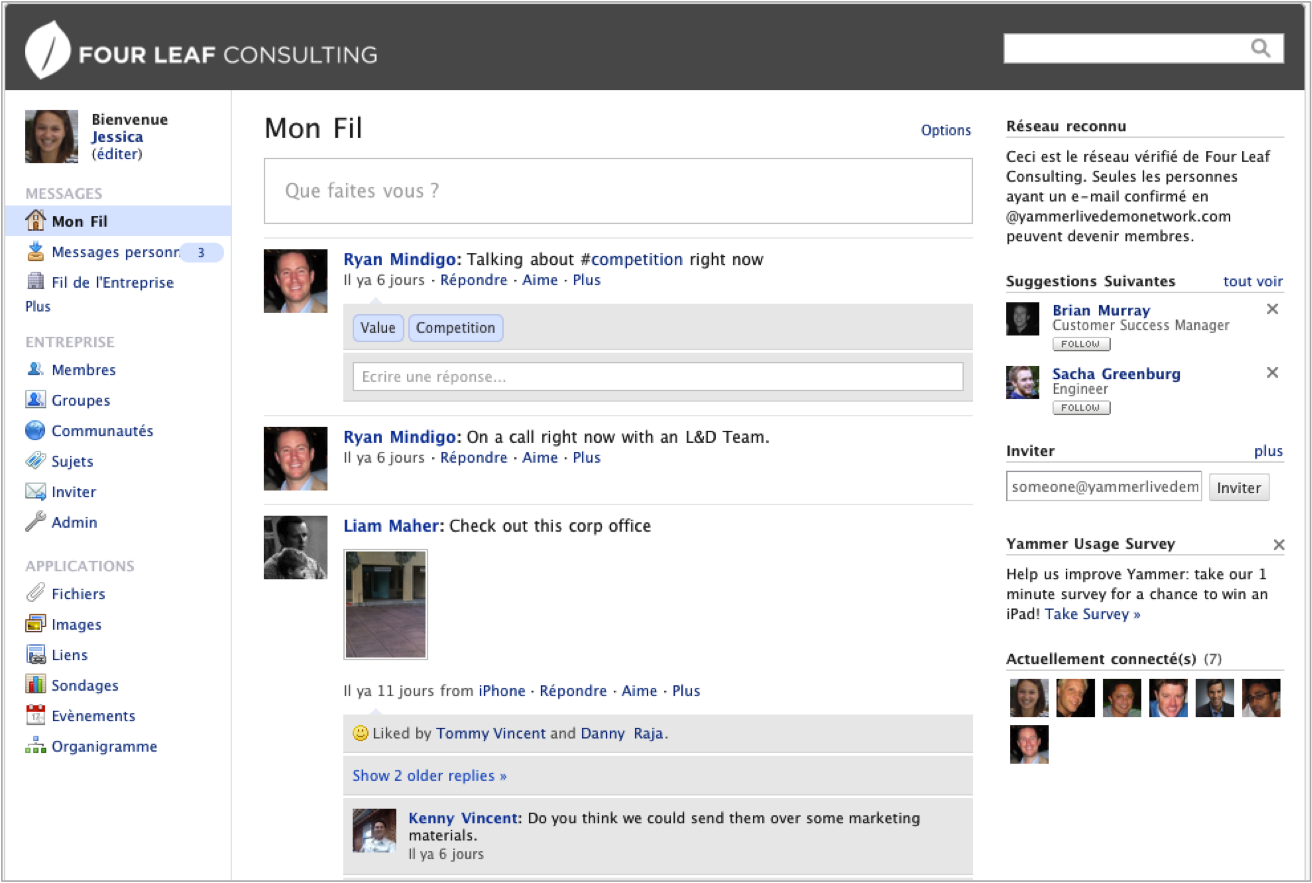The image size is (1312, 883).
Task: Click Aime on the L&D Team post
Action: (540, 457)
